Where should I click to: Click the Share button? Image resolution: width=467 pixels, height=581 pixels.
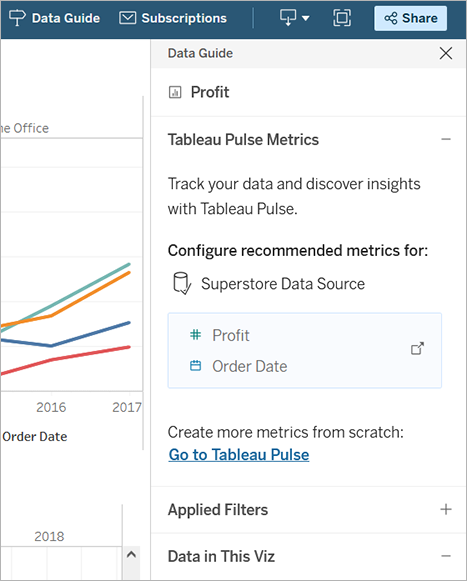[x=411, y=18]
